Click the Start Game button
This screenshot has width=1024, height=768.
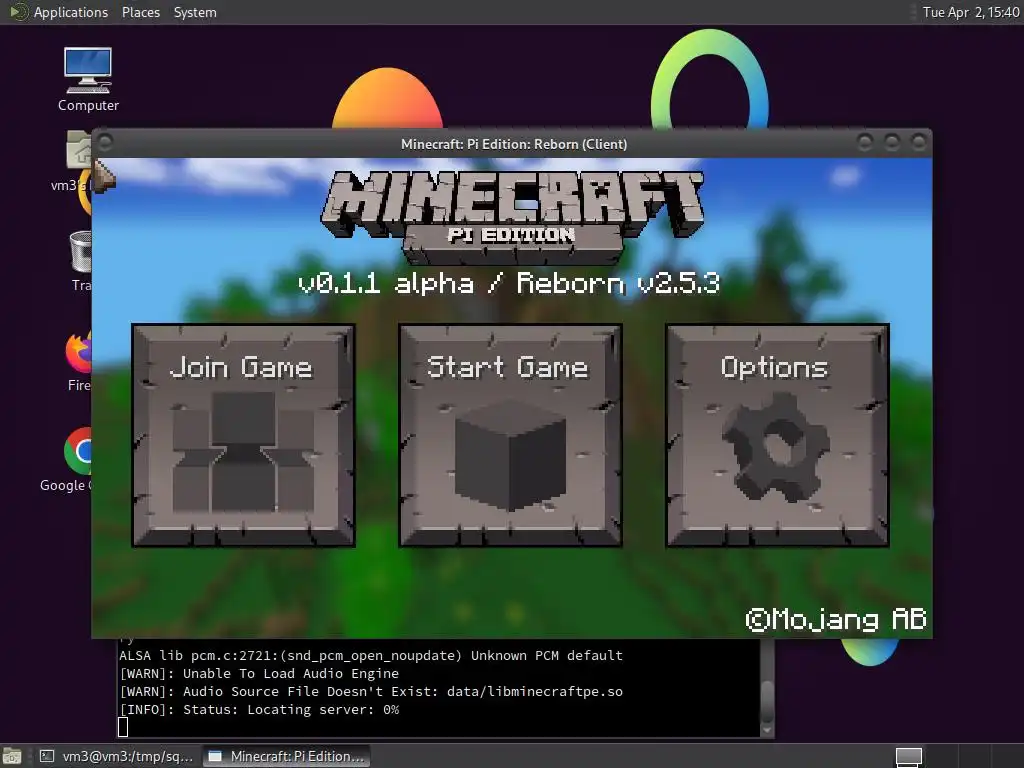pyautogui.click(x=510, y=435)
